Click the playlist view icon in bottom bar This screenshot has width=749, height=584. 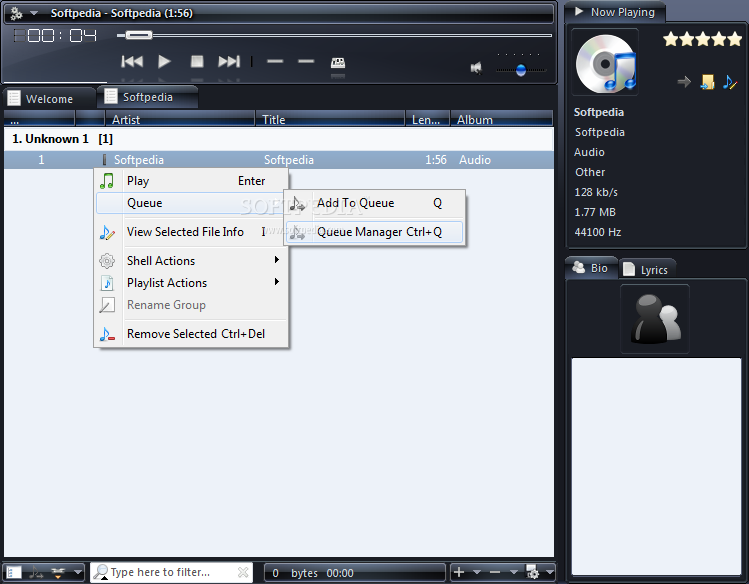coord(14,572)
